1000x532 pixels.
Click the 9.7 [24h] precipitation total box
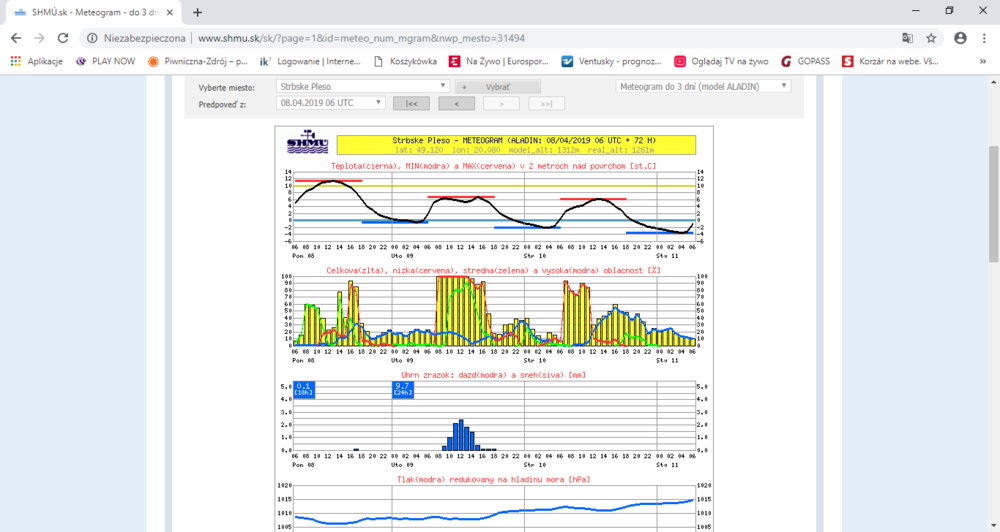(403, 390)
